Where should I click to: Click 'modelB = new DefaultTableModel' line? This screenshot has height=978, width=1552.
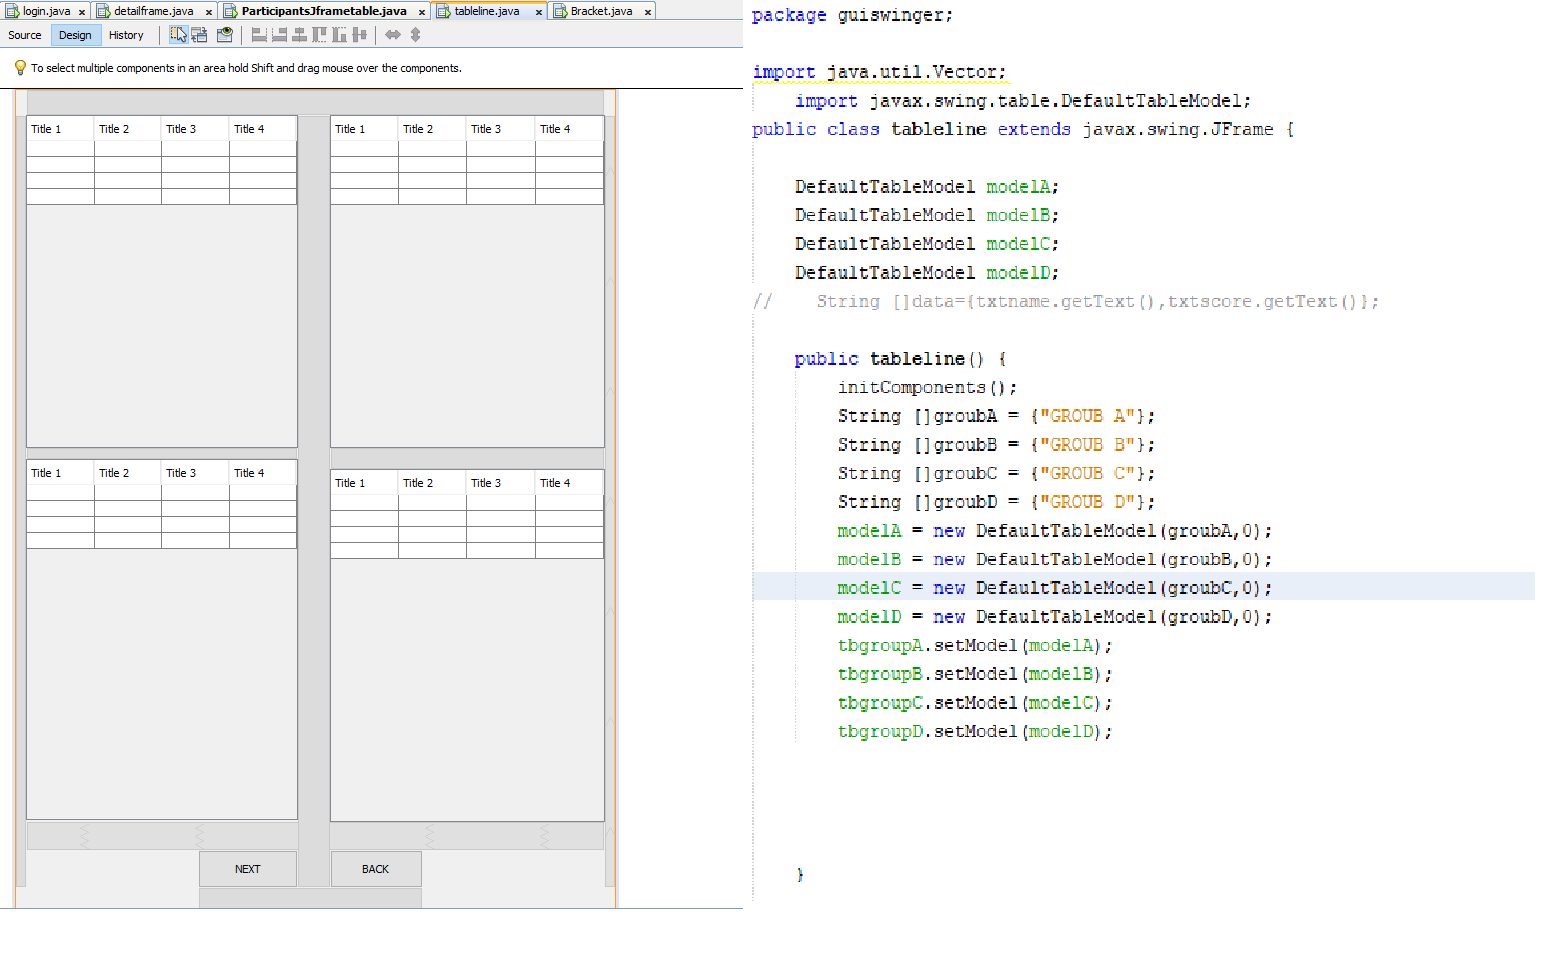tap(1055, 560)
